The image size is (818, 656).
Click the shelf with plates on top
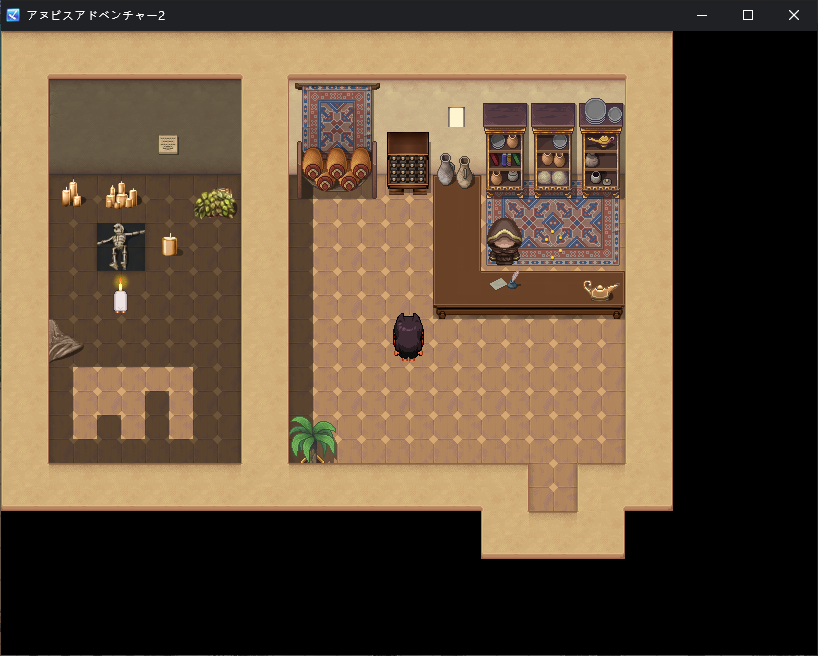(601, 150)
